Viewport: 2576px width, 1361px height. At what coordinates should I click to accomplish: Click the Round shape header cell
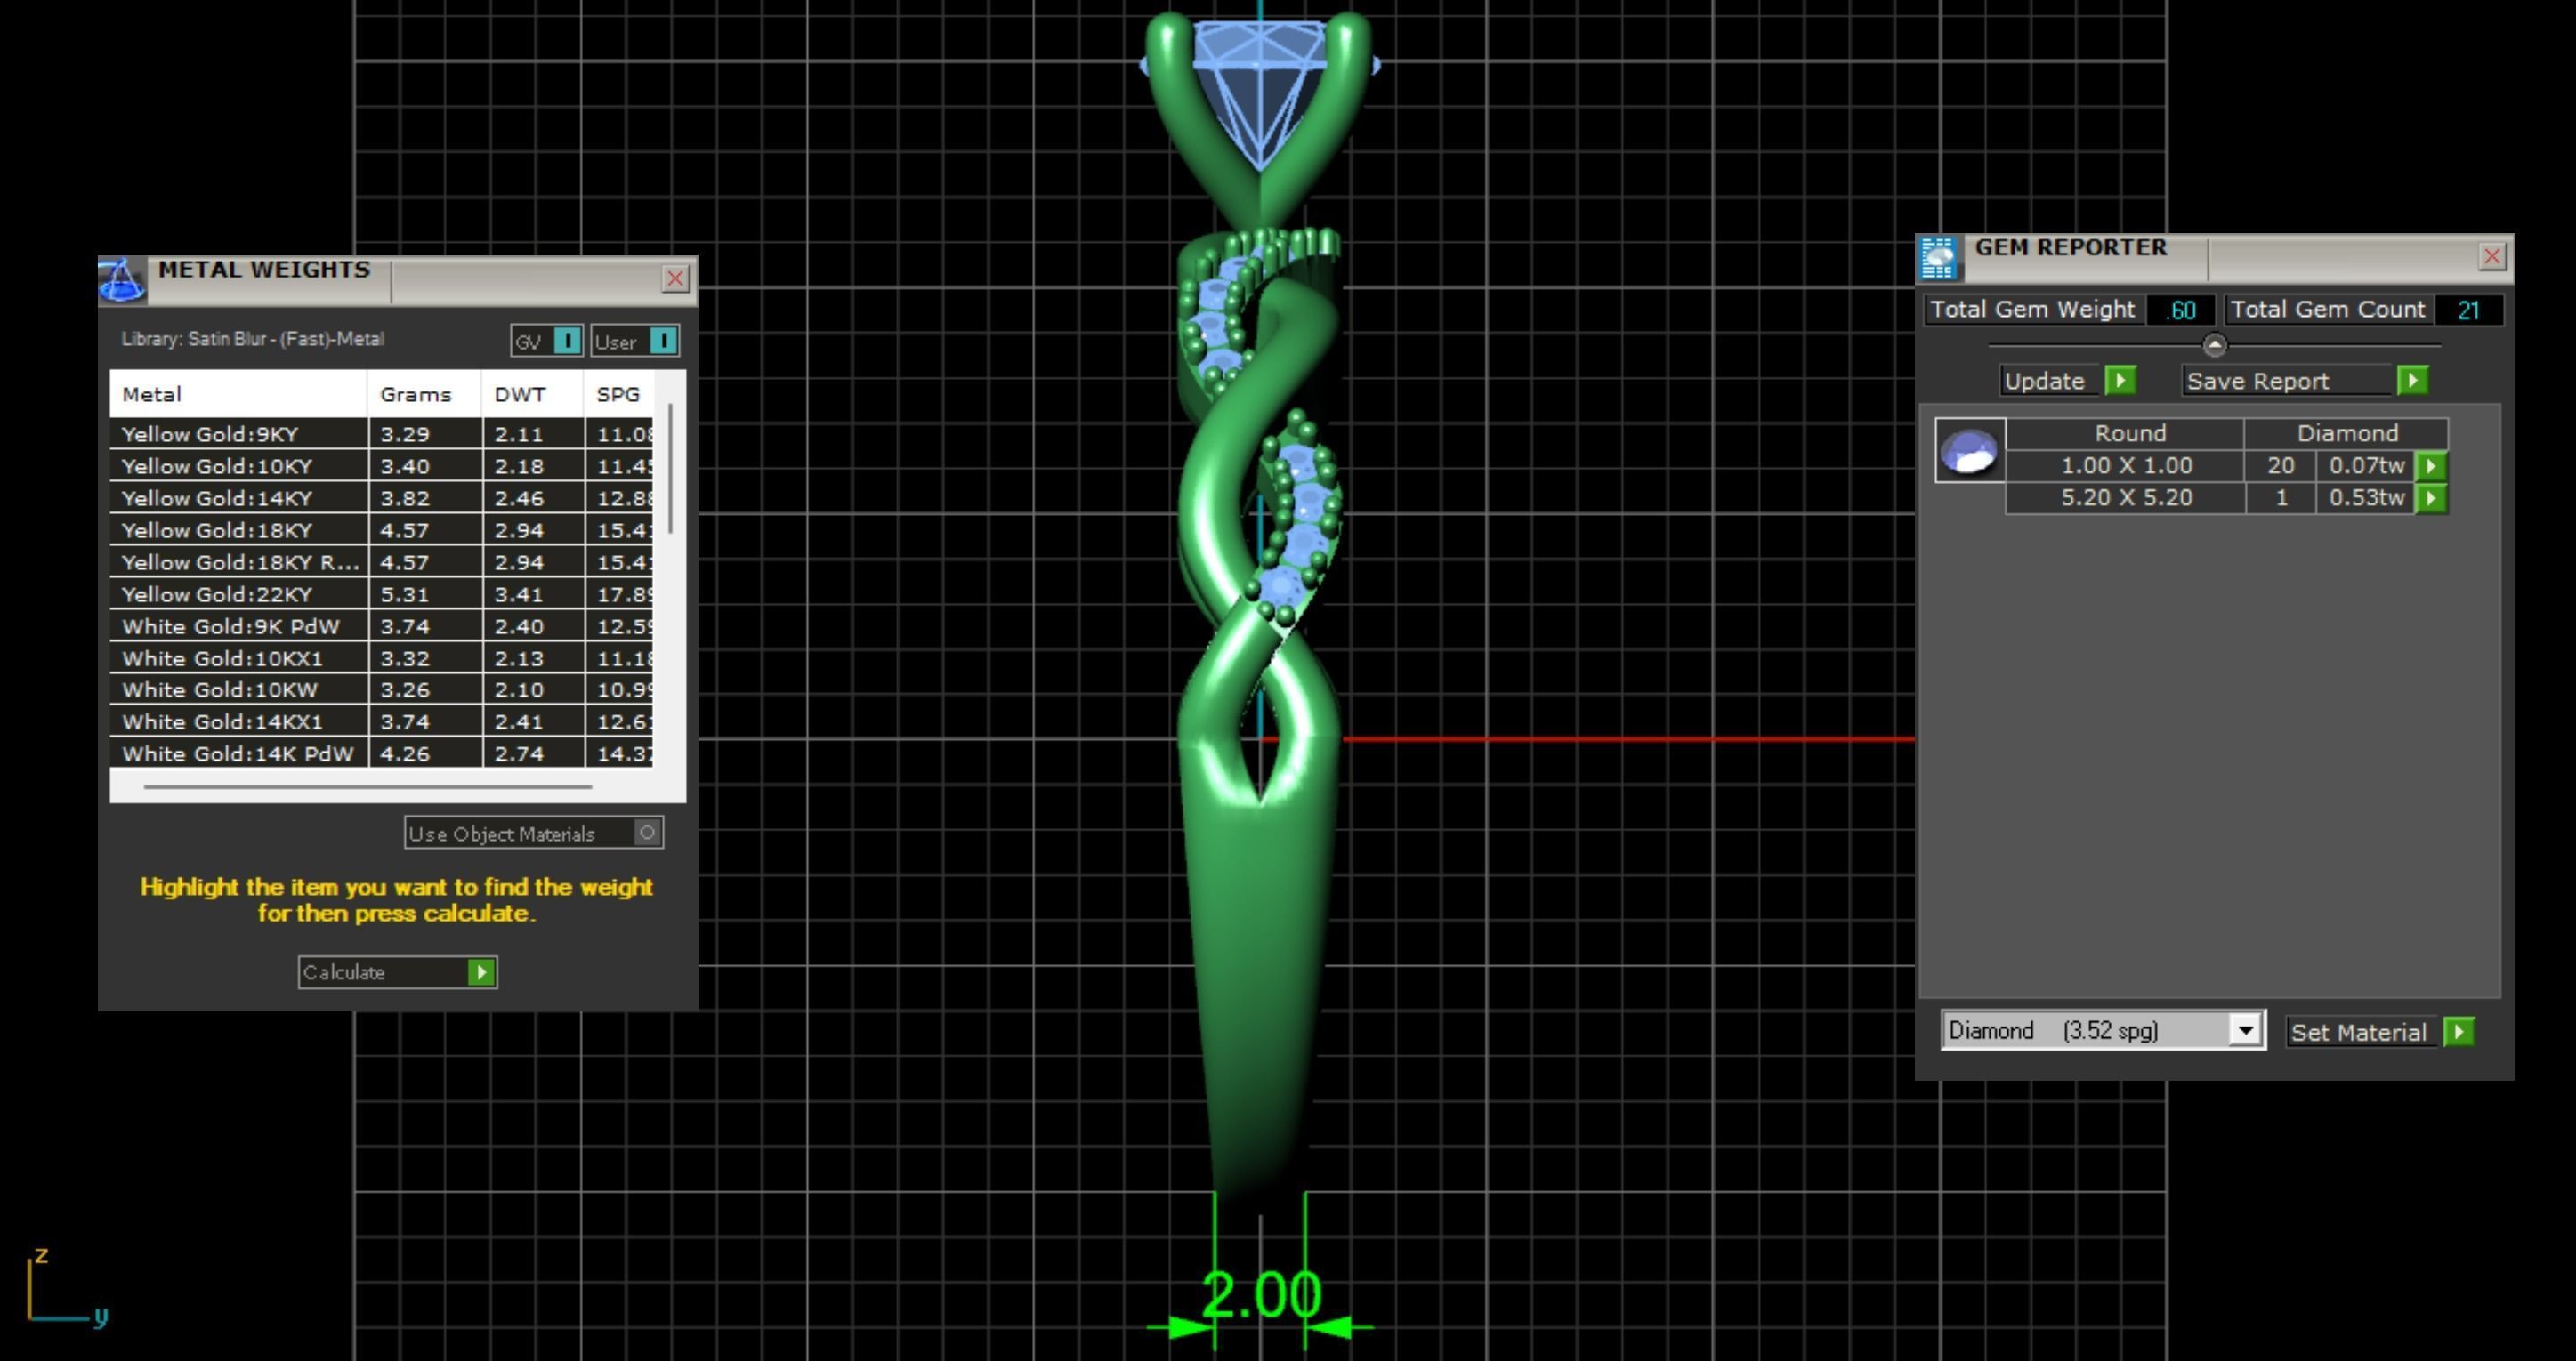pyautogui.click(x=2125, y=433)
